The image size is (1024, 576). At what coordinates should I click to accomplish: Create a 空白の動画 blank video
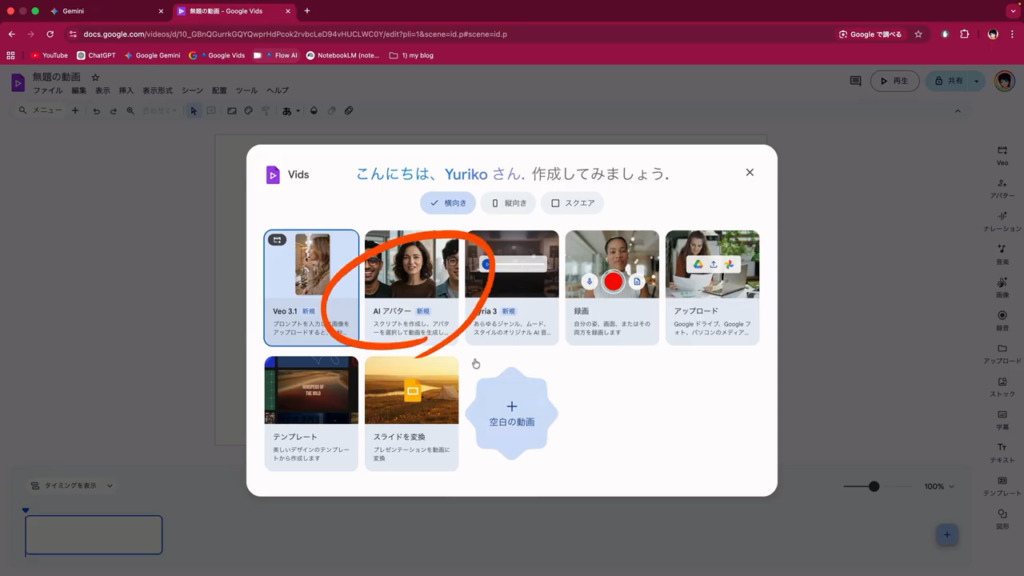coord(511,413)
